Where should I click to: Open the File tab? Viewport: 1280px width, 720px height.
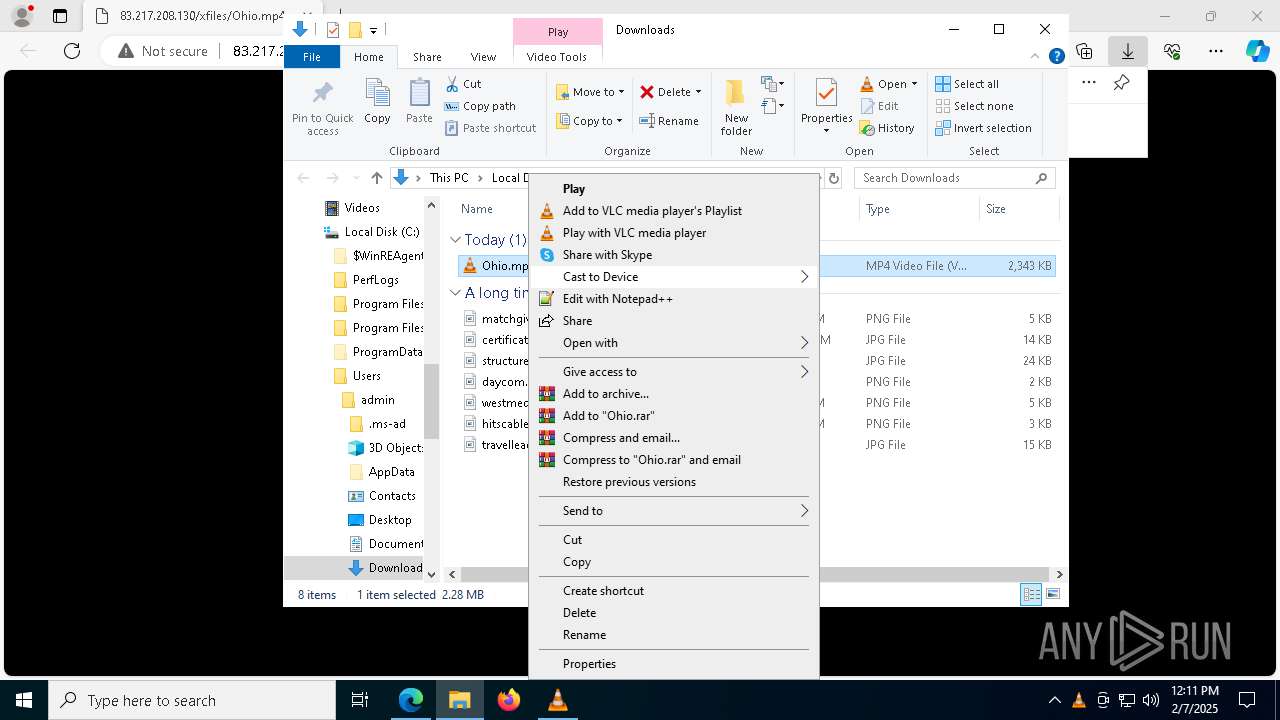pos(312,57)
